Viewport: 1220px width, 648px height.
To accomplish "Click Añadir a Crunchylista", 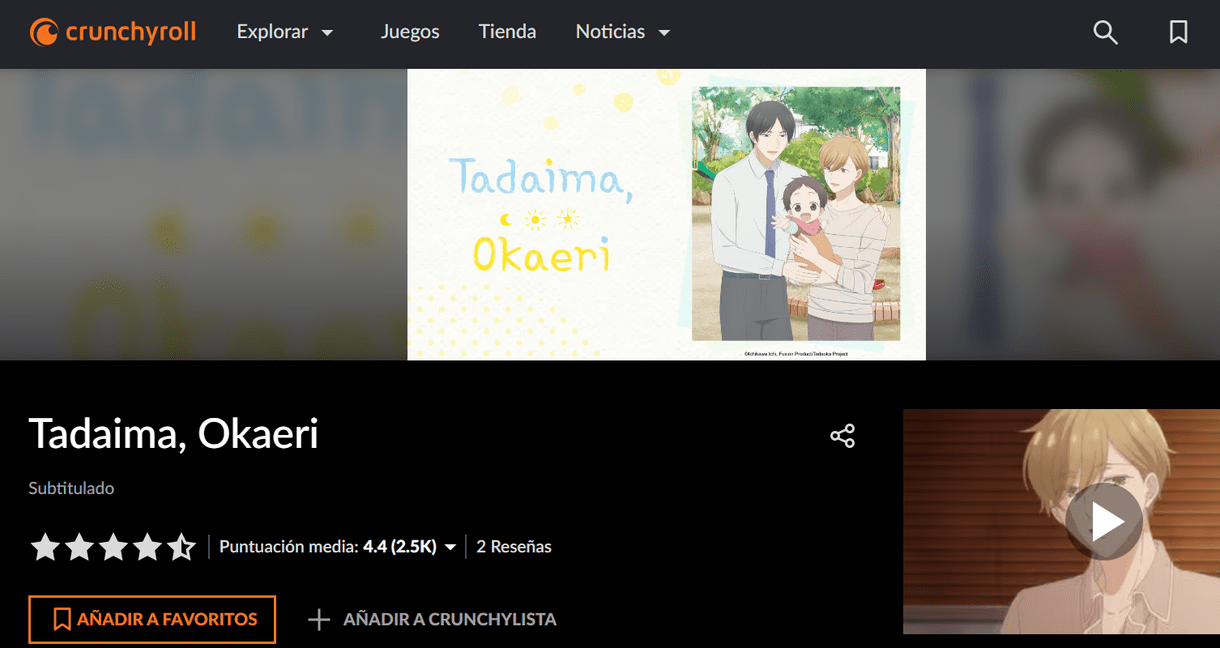I will [432, 619].
